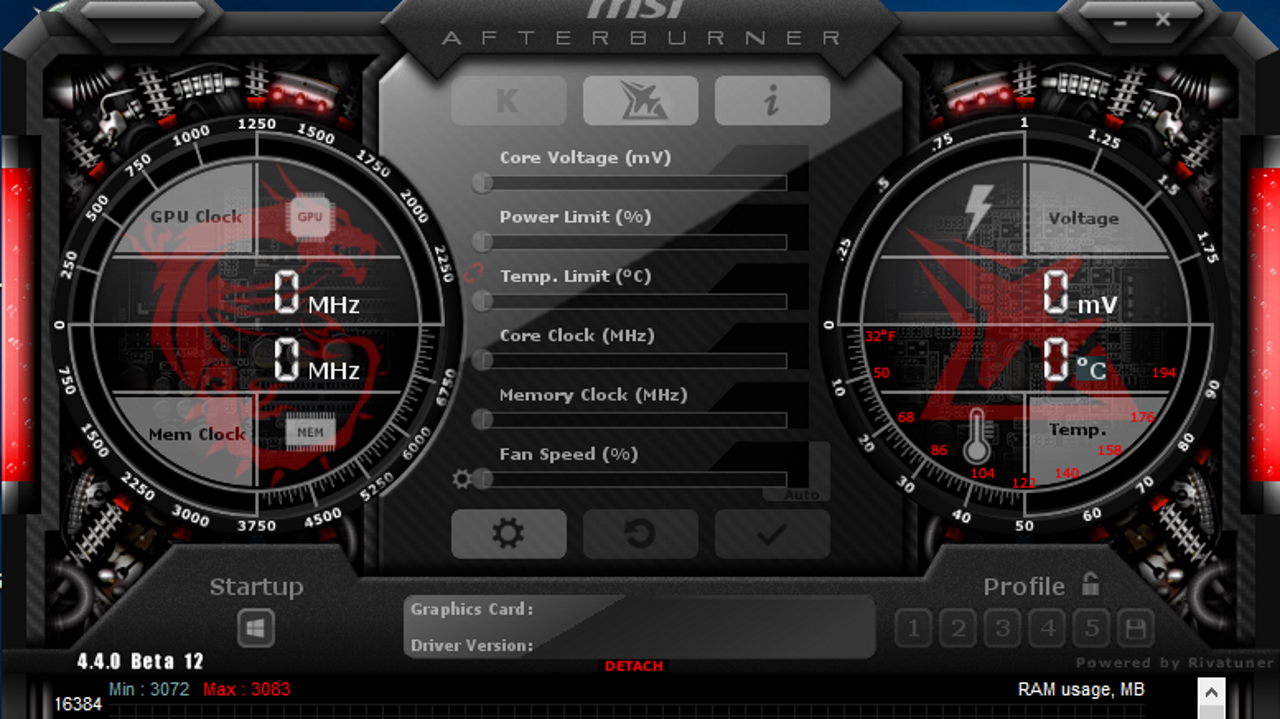
Task: Select profile slot 4
Action: click(x=1047, y=629)
